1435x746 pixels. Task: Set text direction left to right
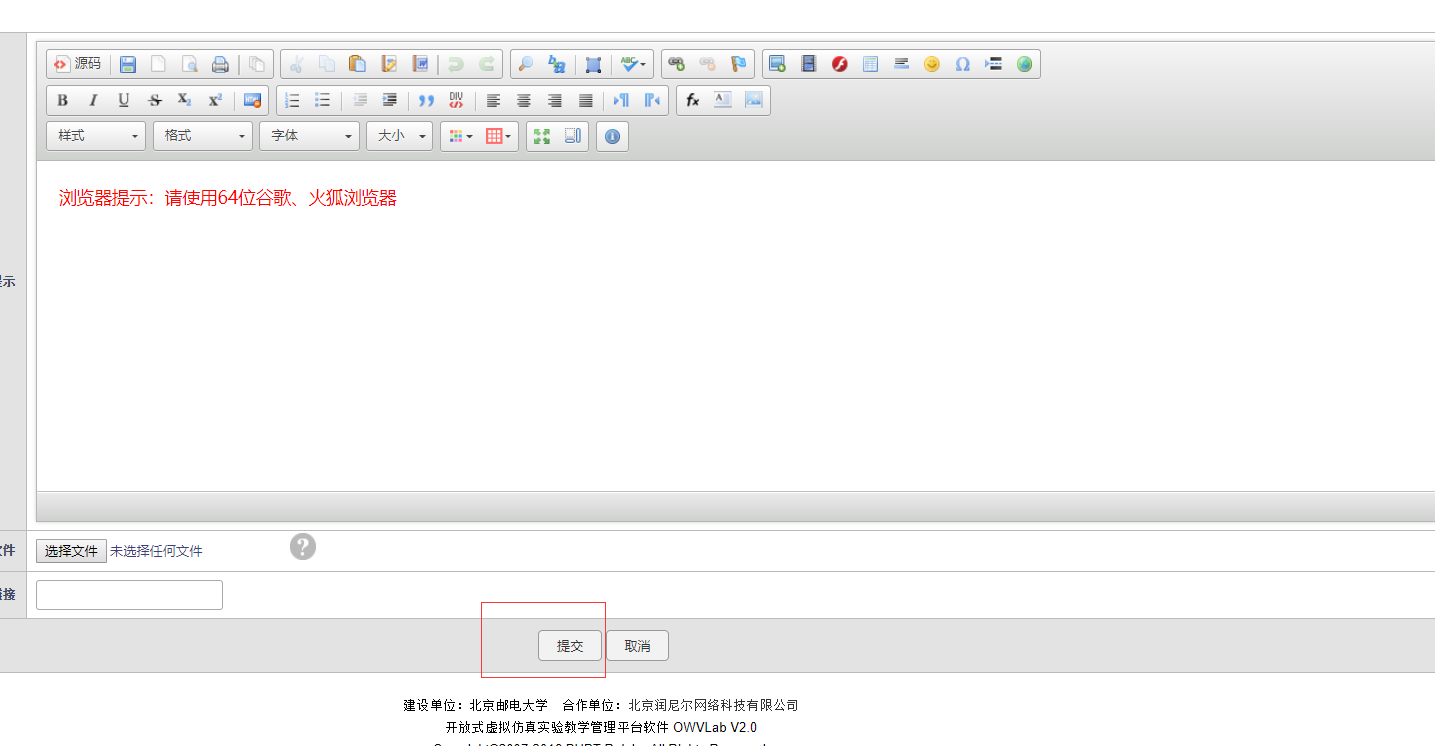pos(621,100)
